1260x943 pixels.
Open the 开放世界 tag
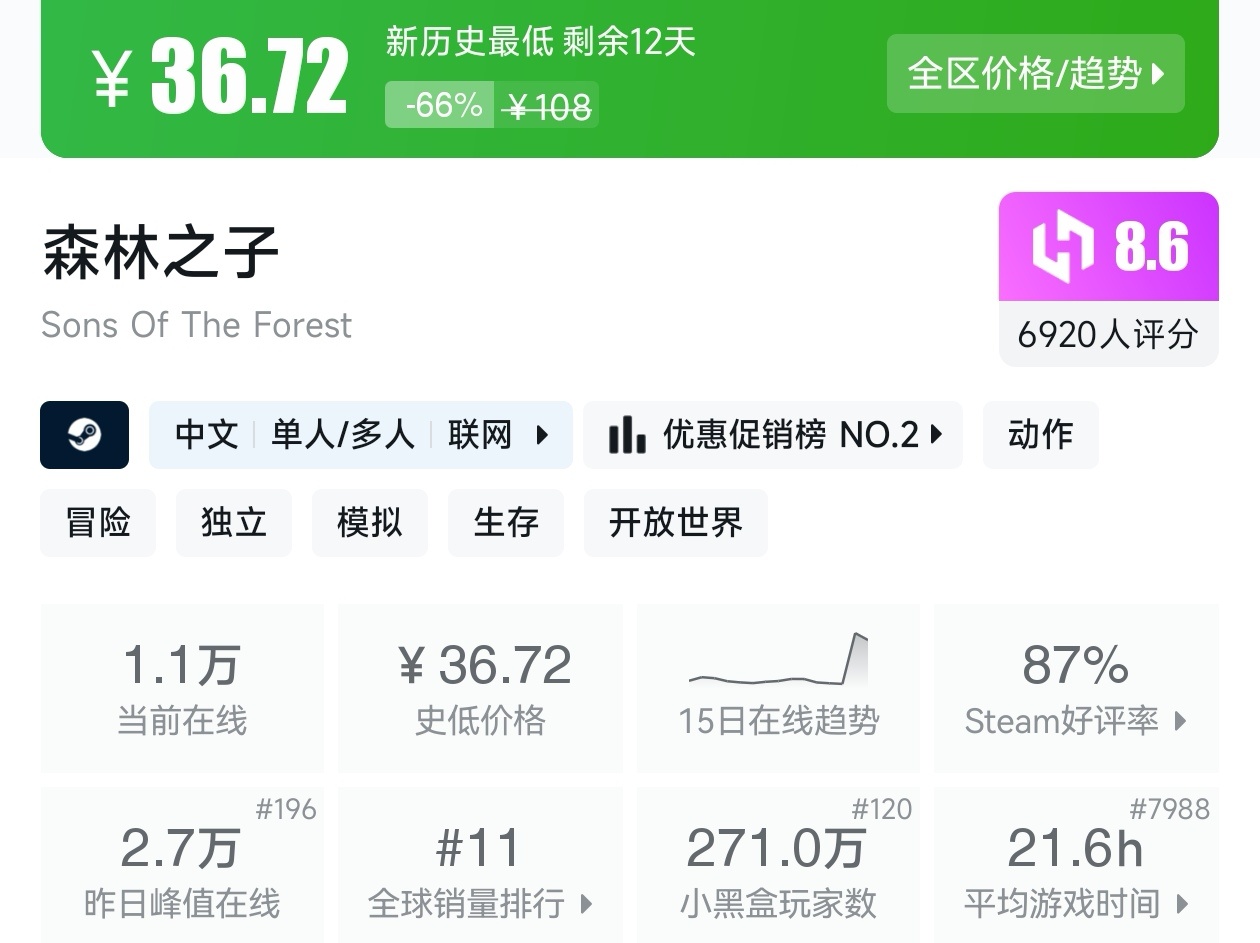[675, 522]
